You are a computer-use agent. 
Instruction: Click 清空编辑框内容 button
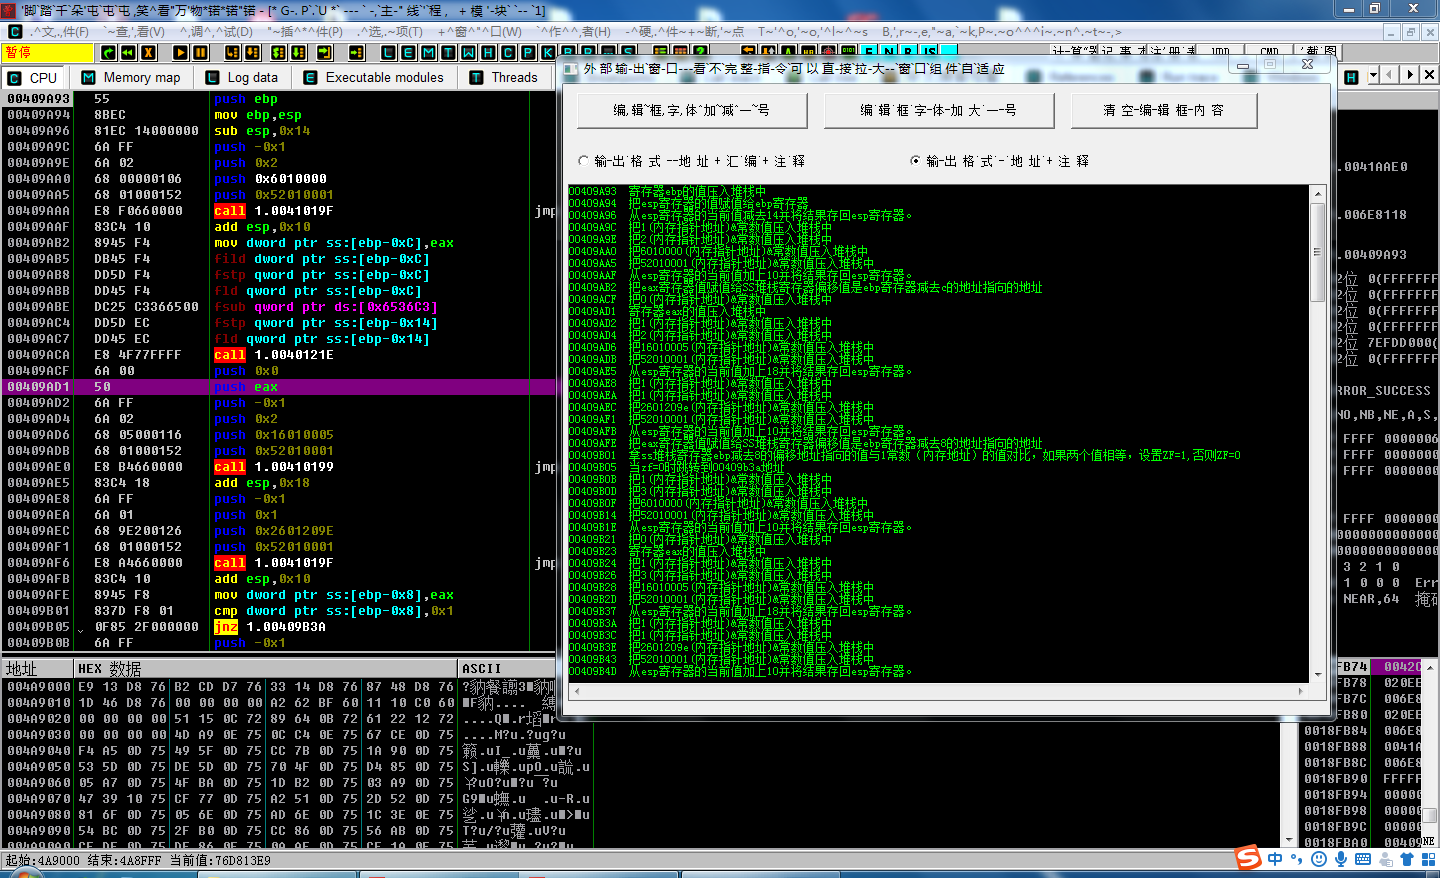[x=1163, y=110]
